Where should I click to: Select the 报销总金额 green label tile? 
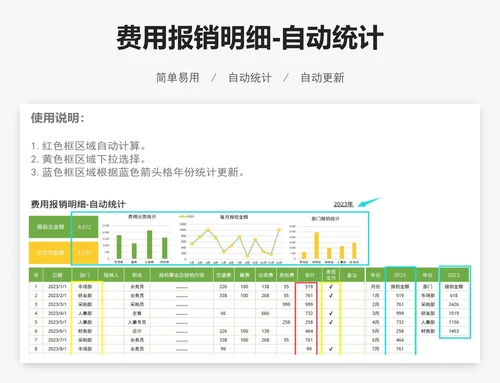50,227
